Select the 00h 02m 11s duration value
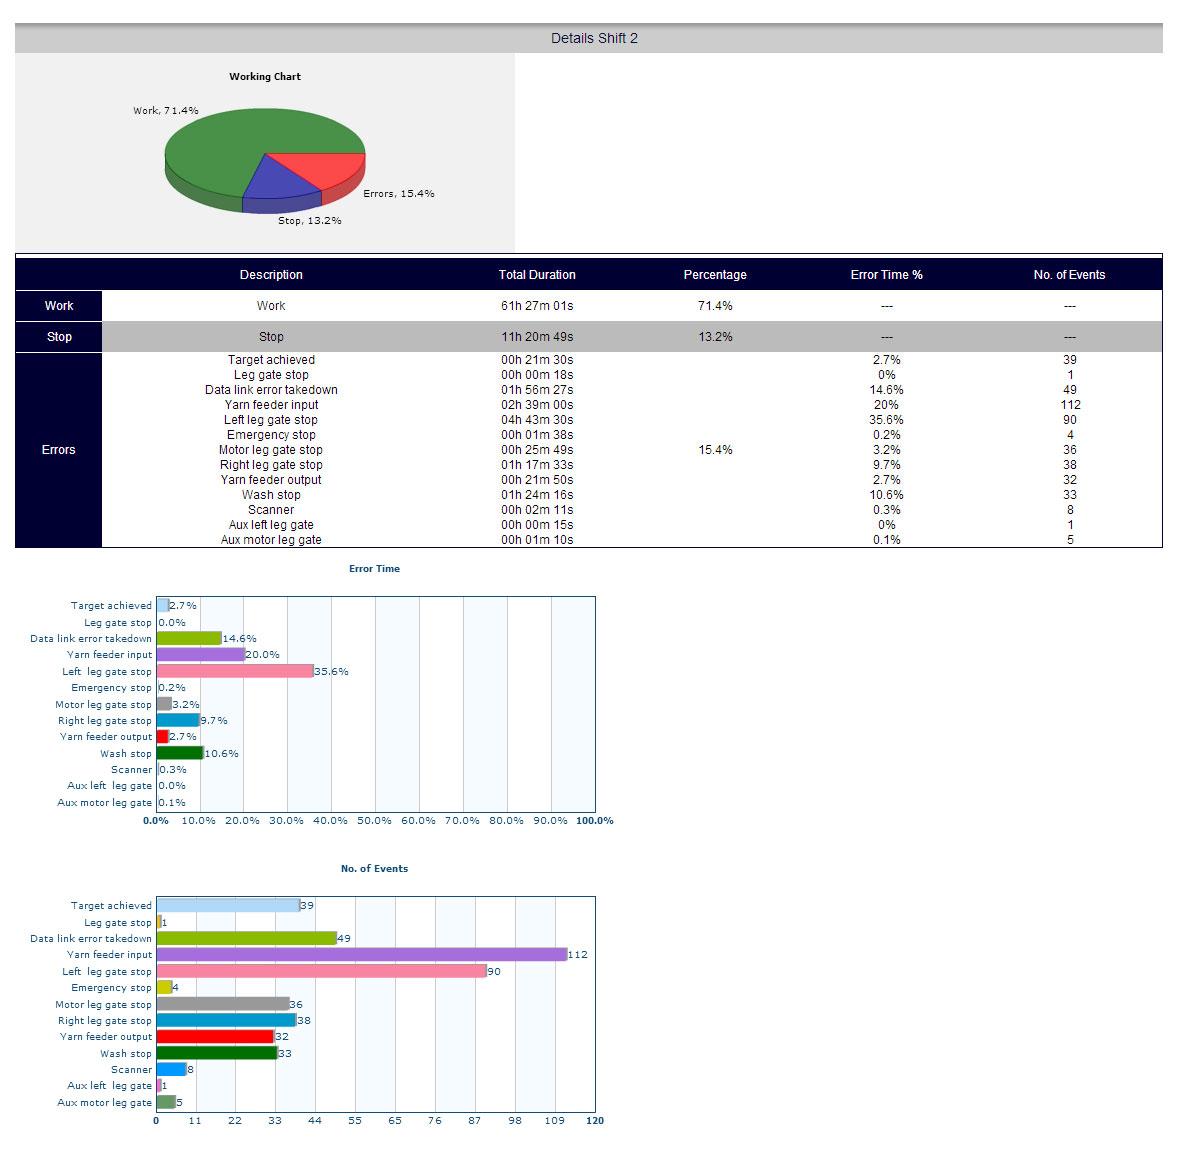Viewport: 1179px width, 1158px height. click(x=537, y=511)
